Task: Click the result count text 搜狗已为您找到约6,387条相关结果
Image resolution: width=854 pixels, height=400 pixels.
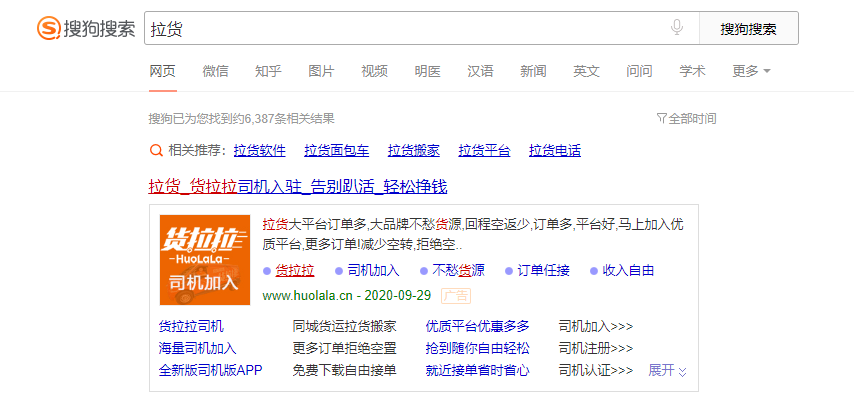Action: click(242, 118)
